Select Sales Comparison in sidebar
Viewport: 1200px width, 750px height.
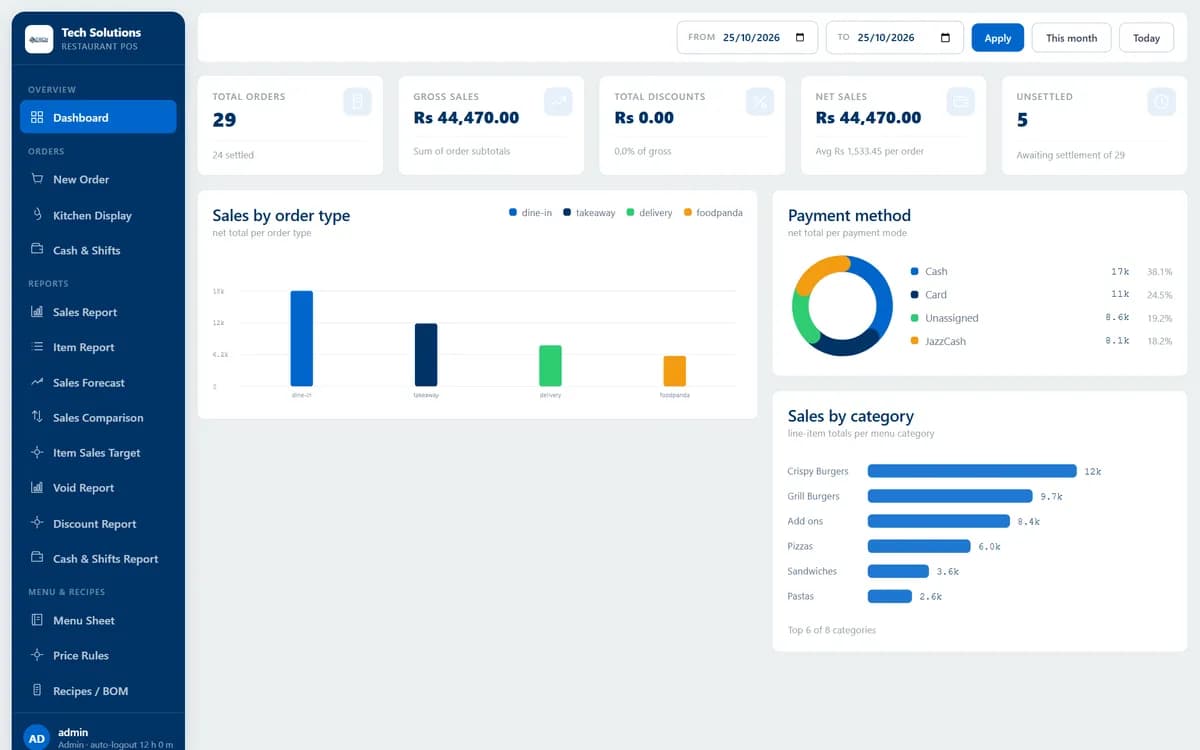click(x=98, y=417)
